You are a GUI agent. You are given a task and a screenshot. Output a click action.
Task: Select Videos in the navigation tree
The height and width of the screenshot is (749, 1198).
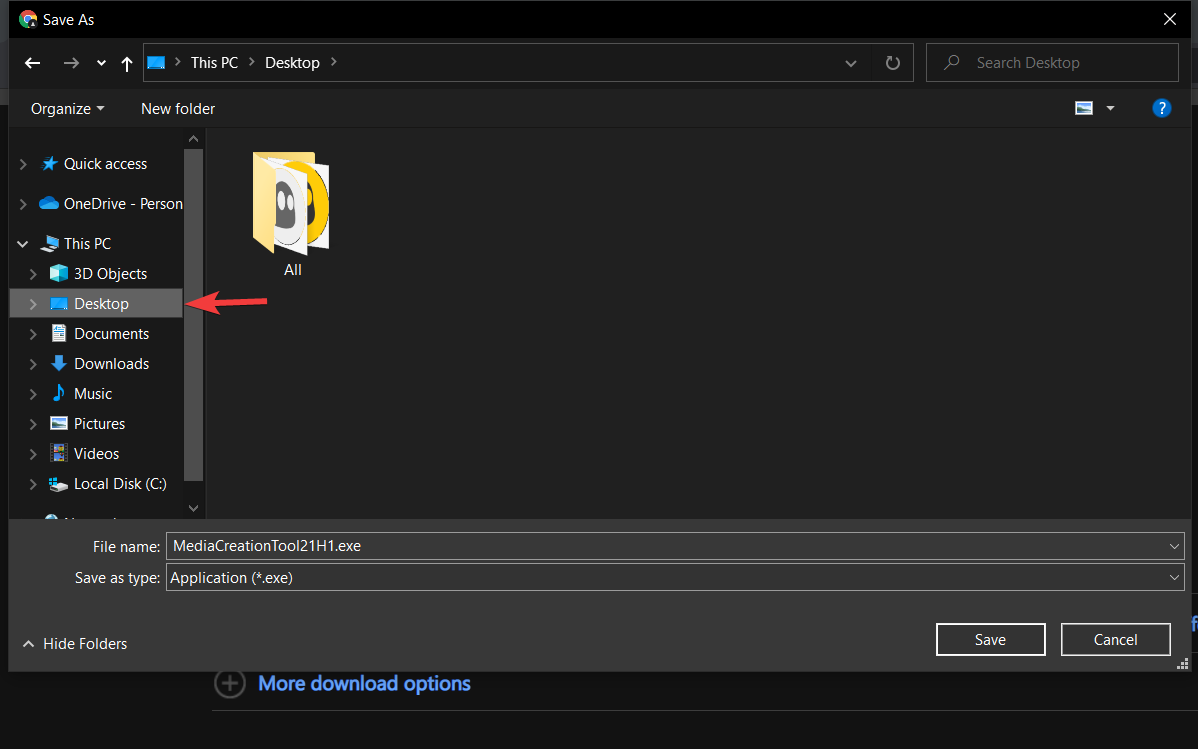(96, 453)
